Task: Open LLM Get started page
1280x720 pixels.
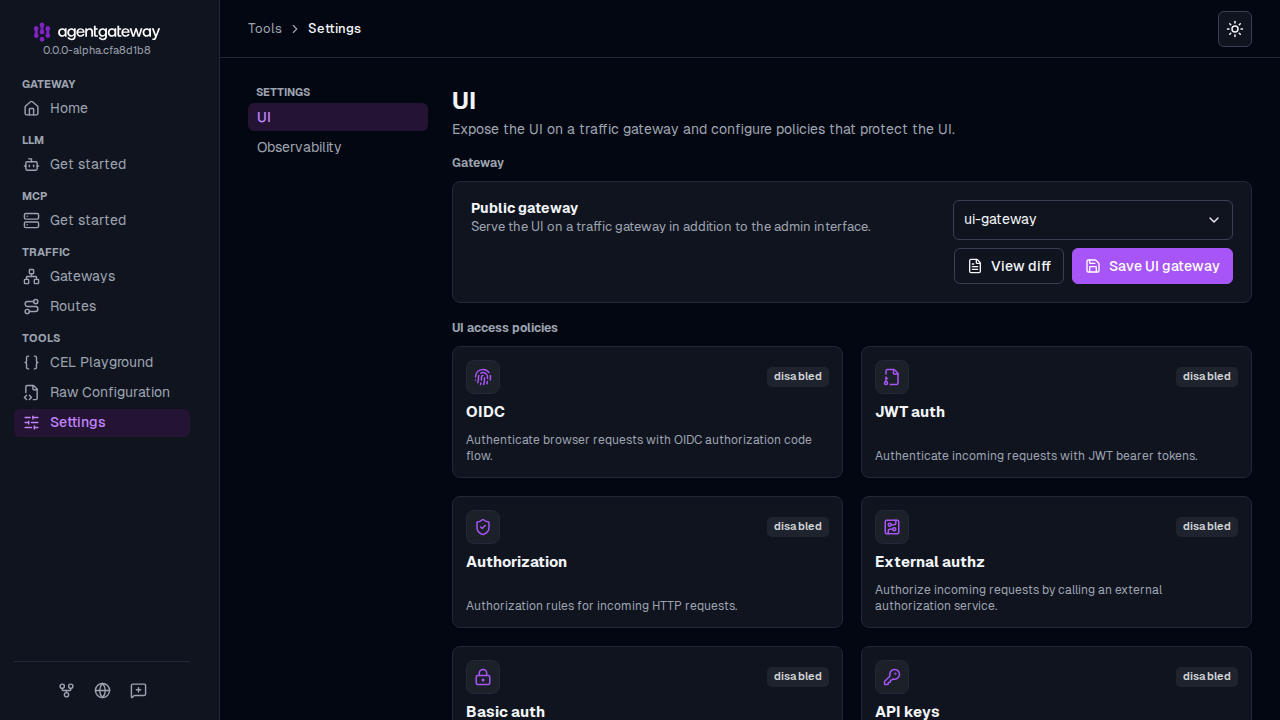Action: pyautogui.click(x=102, y=164)
